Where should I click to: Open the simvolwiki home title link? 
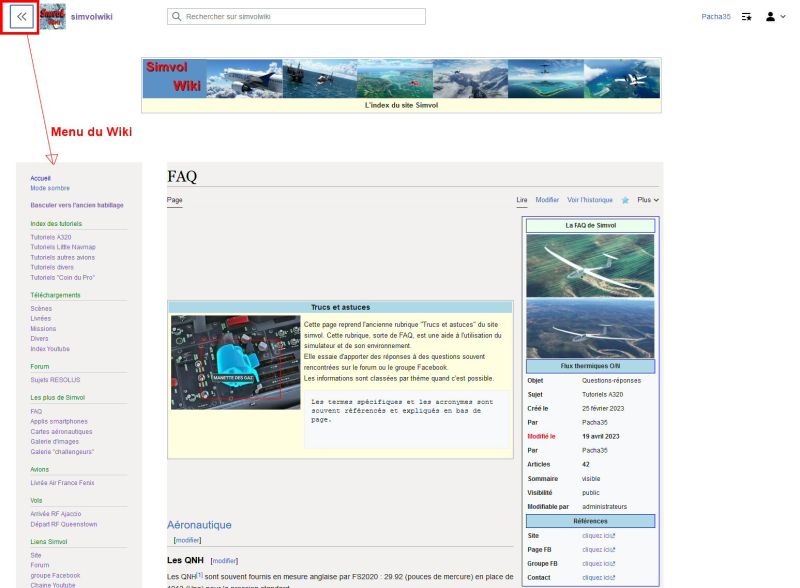pyautogui.click(x=92, y=17)
